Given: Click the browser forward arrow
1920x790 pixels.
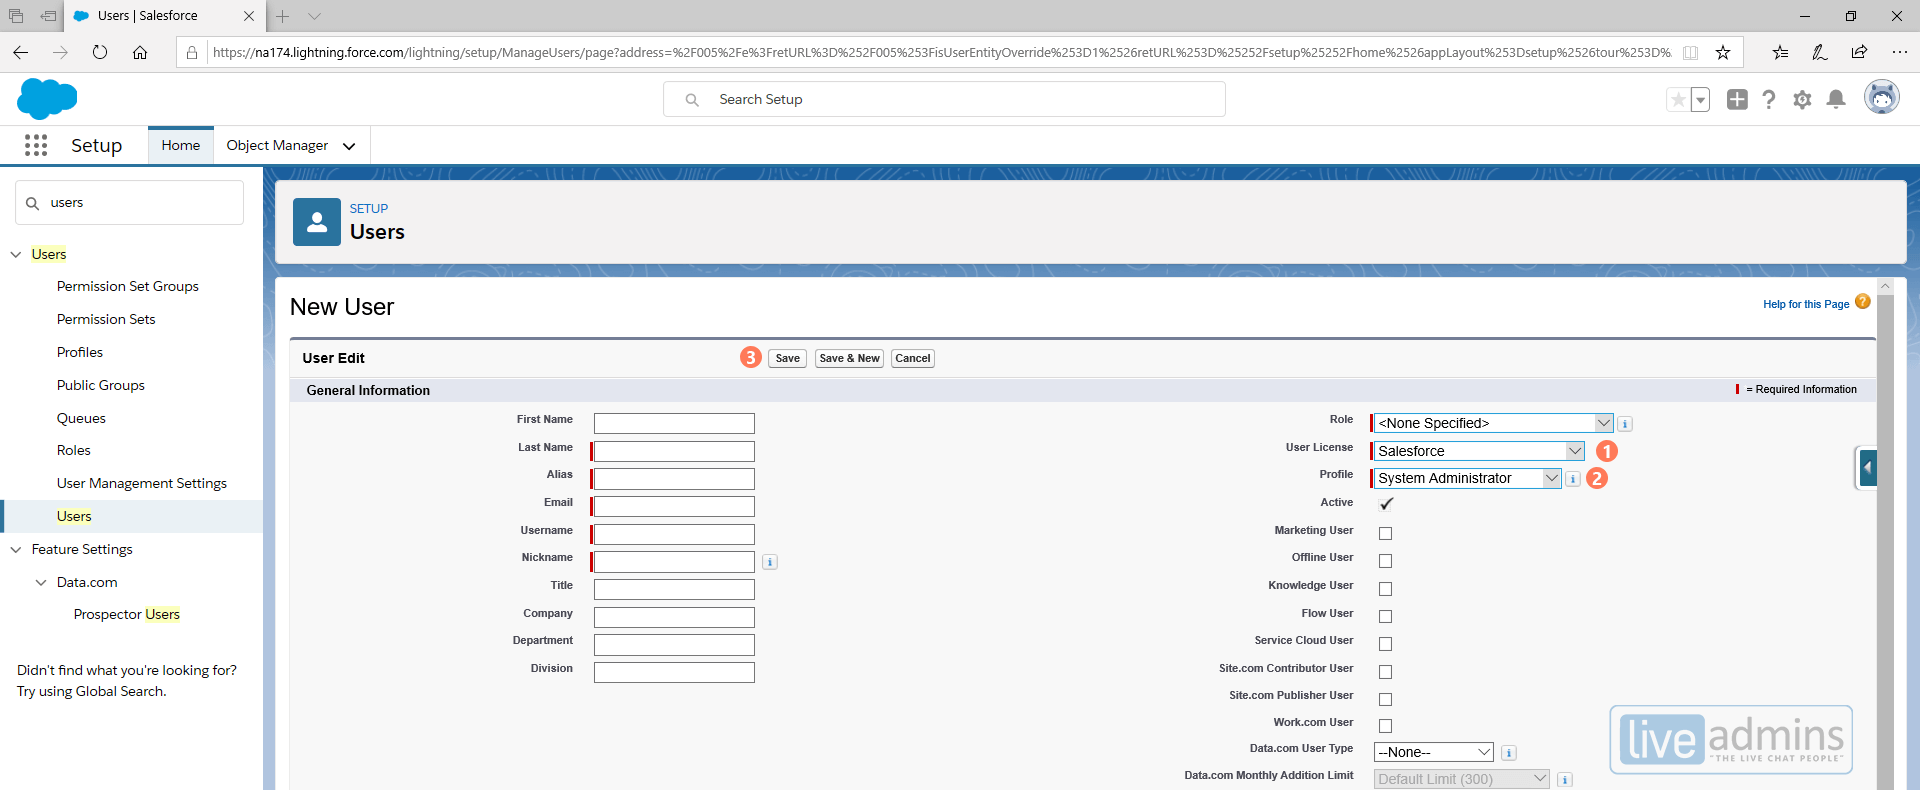Looking at the screenshot, I should pyautogui.click(x=60, y=52).
